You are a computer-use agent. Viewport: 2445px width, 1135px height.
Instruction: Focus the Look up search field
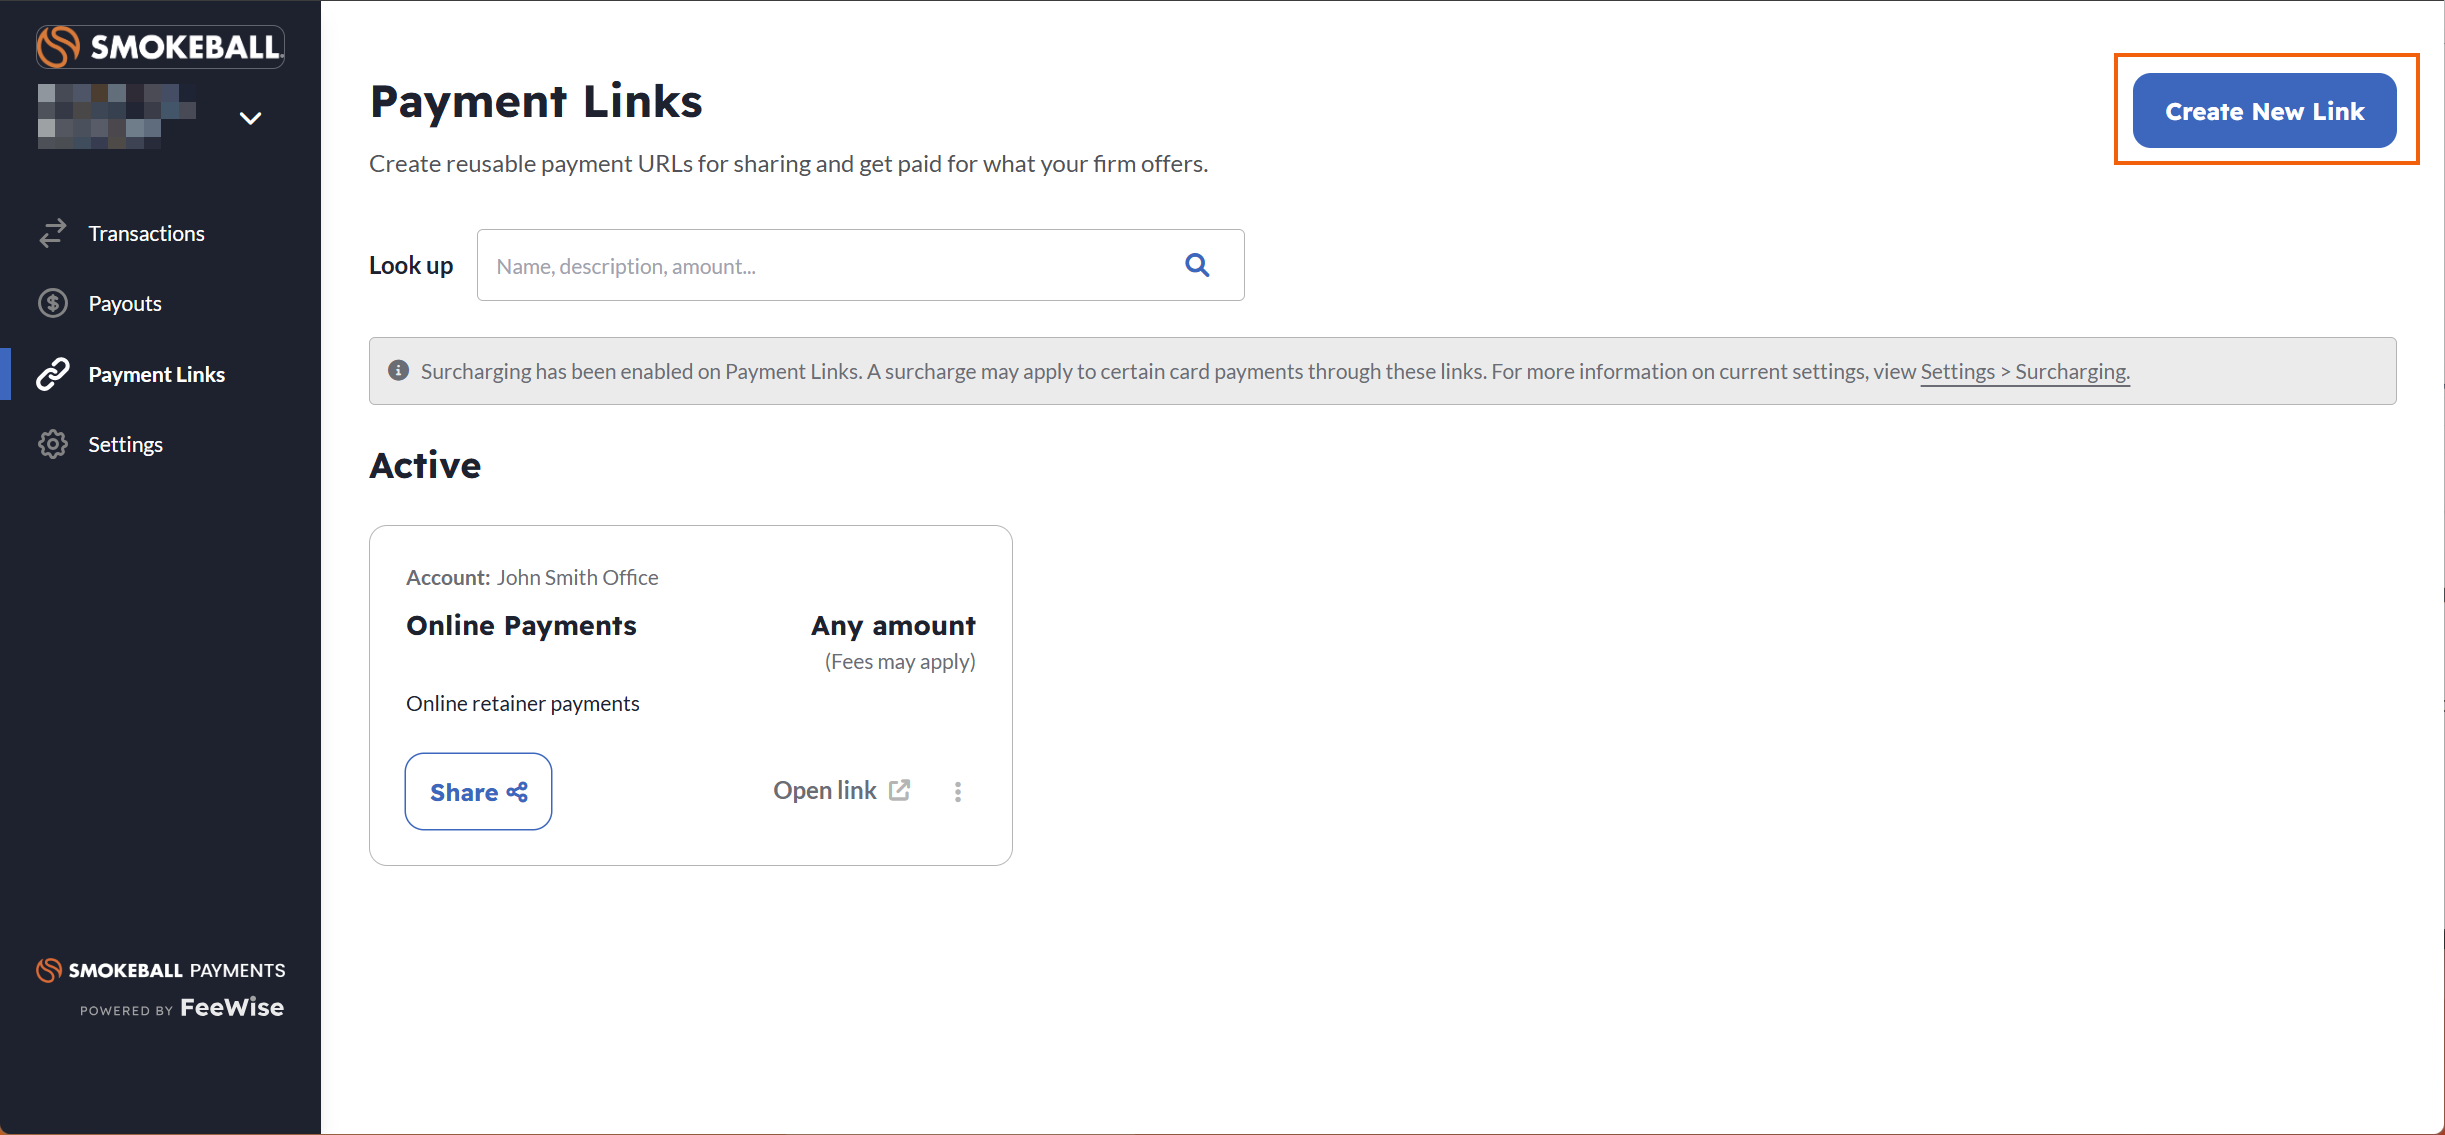pyautogui.click(x=830, y=265)
